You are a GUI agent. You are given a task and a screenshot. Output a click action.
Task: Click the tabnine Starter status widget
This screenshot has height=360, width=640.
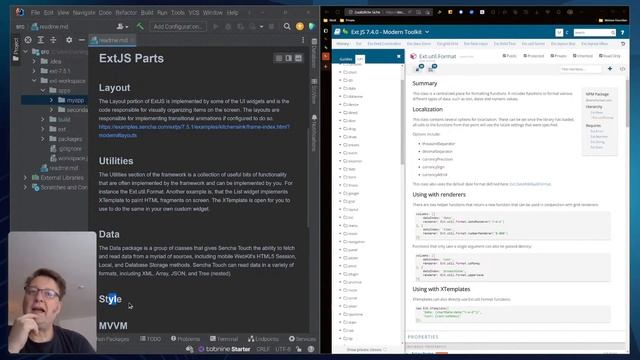pyautogui.click(x=224, y=349)
